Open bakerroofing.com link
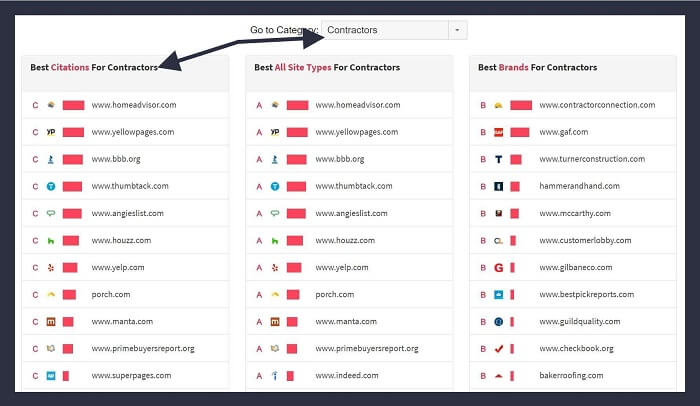Image resolution: width=700 pixels, height=406 pixels. pyautogui.click(x=571, y=376)
